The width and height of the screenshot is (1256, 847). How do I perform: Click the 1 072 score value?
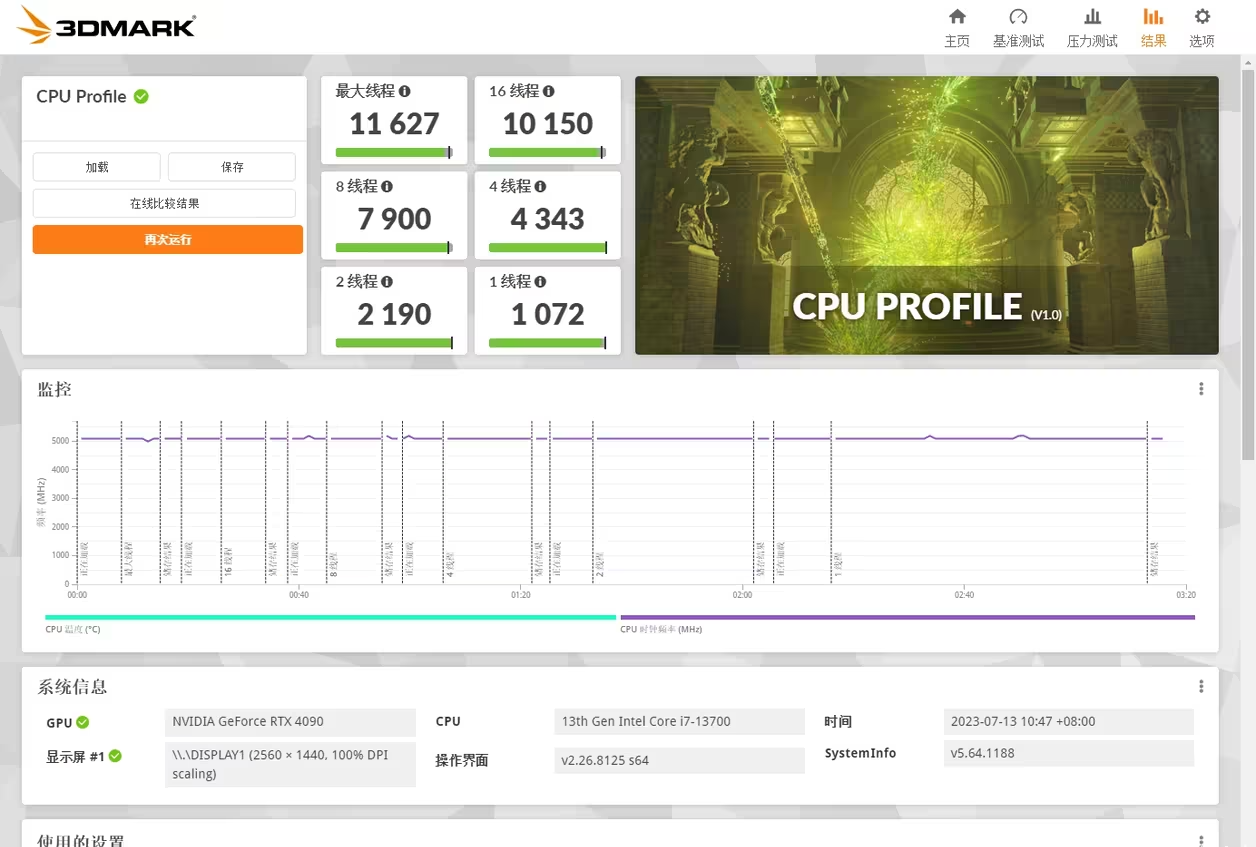548,314
